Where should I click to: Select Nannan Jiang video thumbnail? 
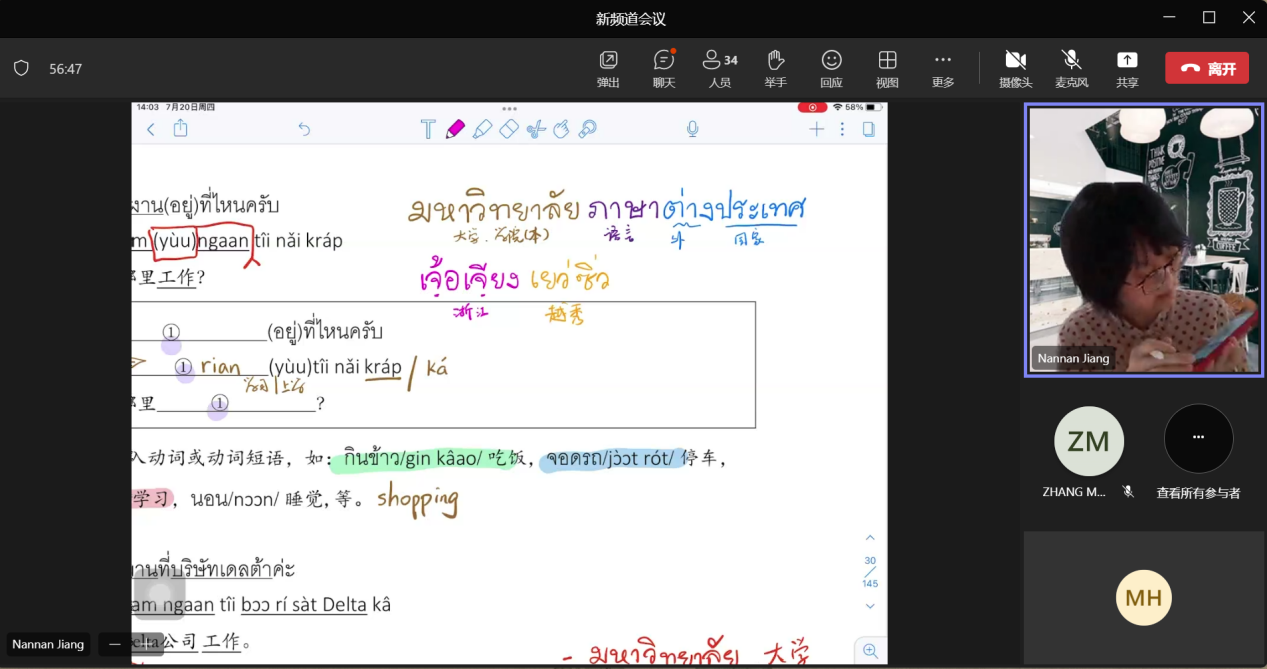1144,240
